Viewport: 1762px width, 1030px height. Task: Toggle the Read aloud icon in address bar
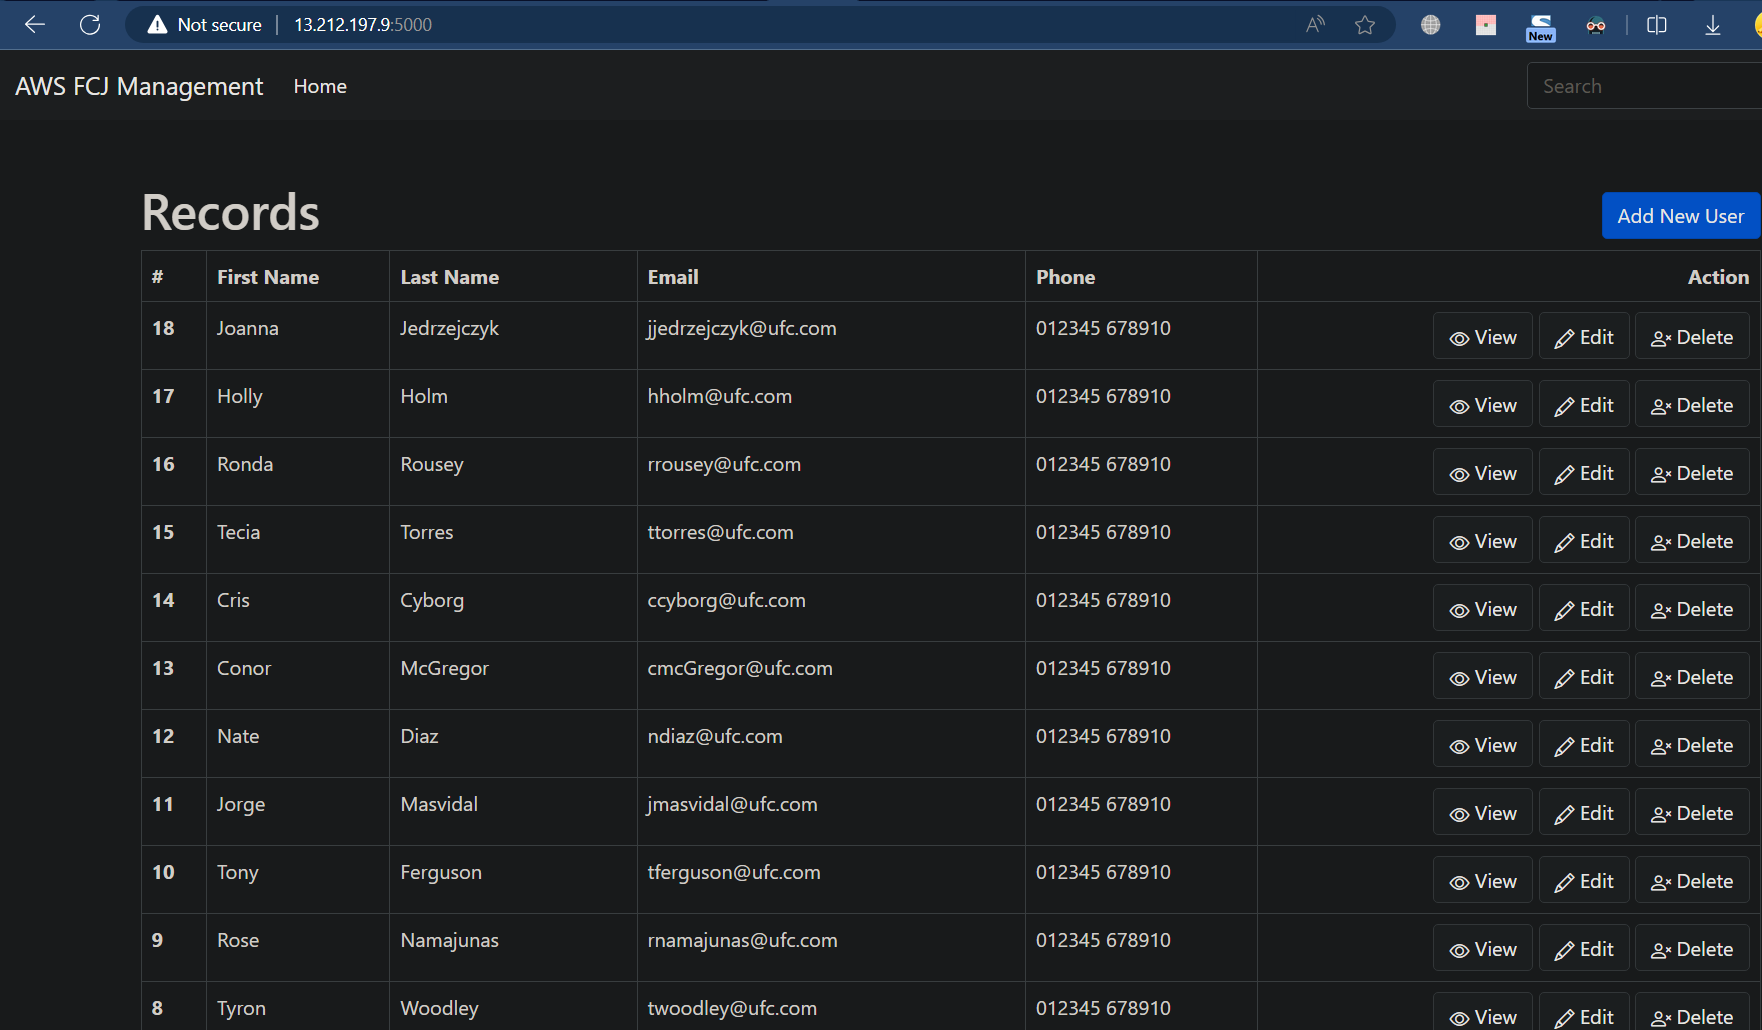(1315, 25)
